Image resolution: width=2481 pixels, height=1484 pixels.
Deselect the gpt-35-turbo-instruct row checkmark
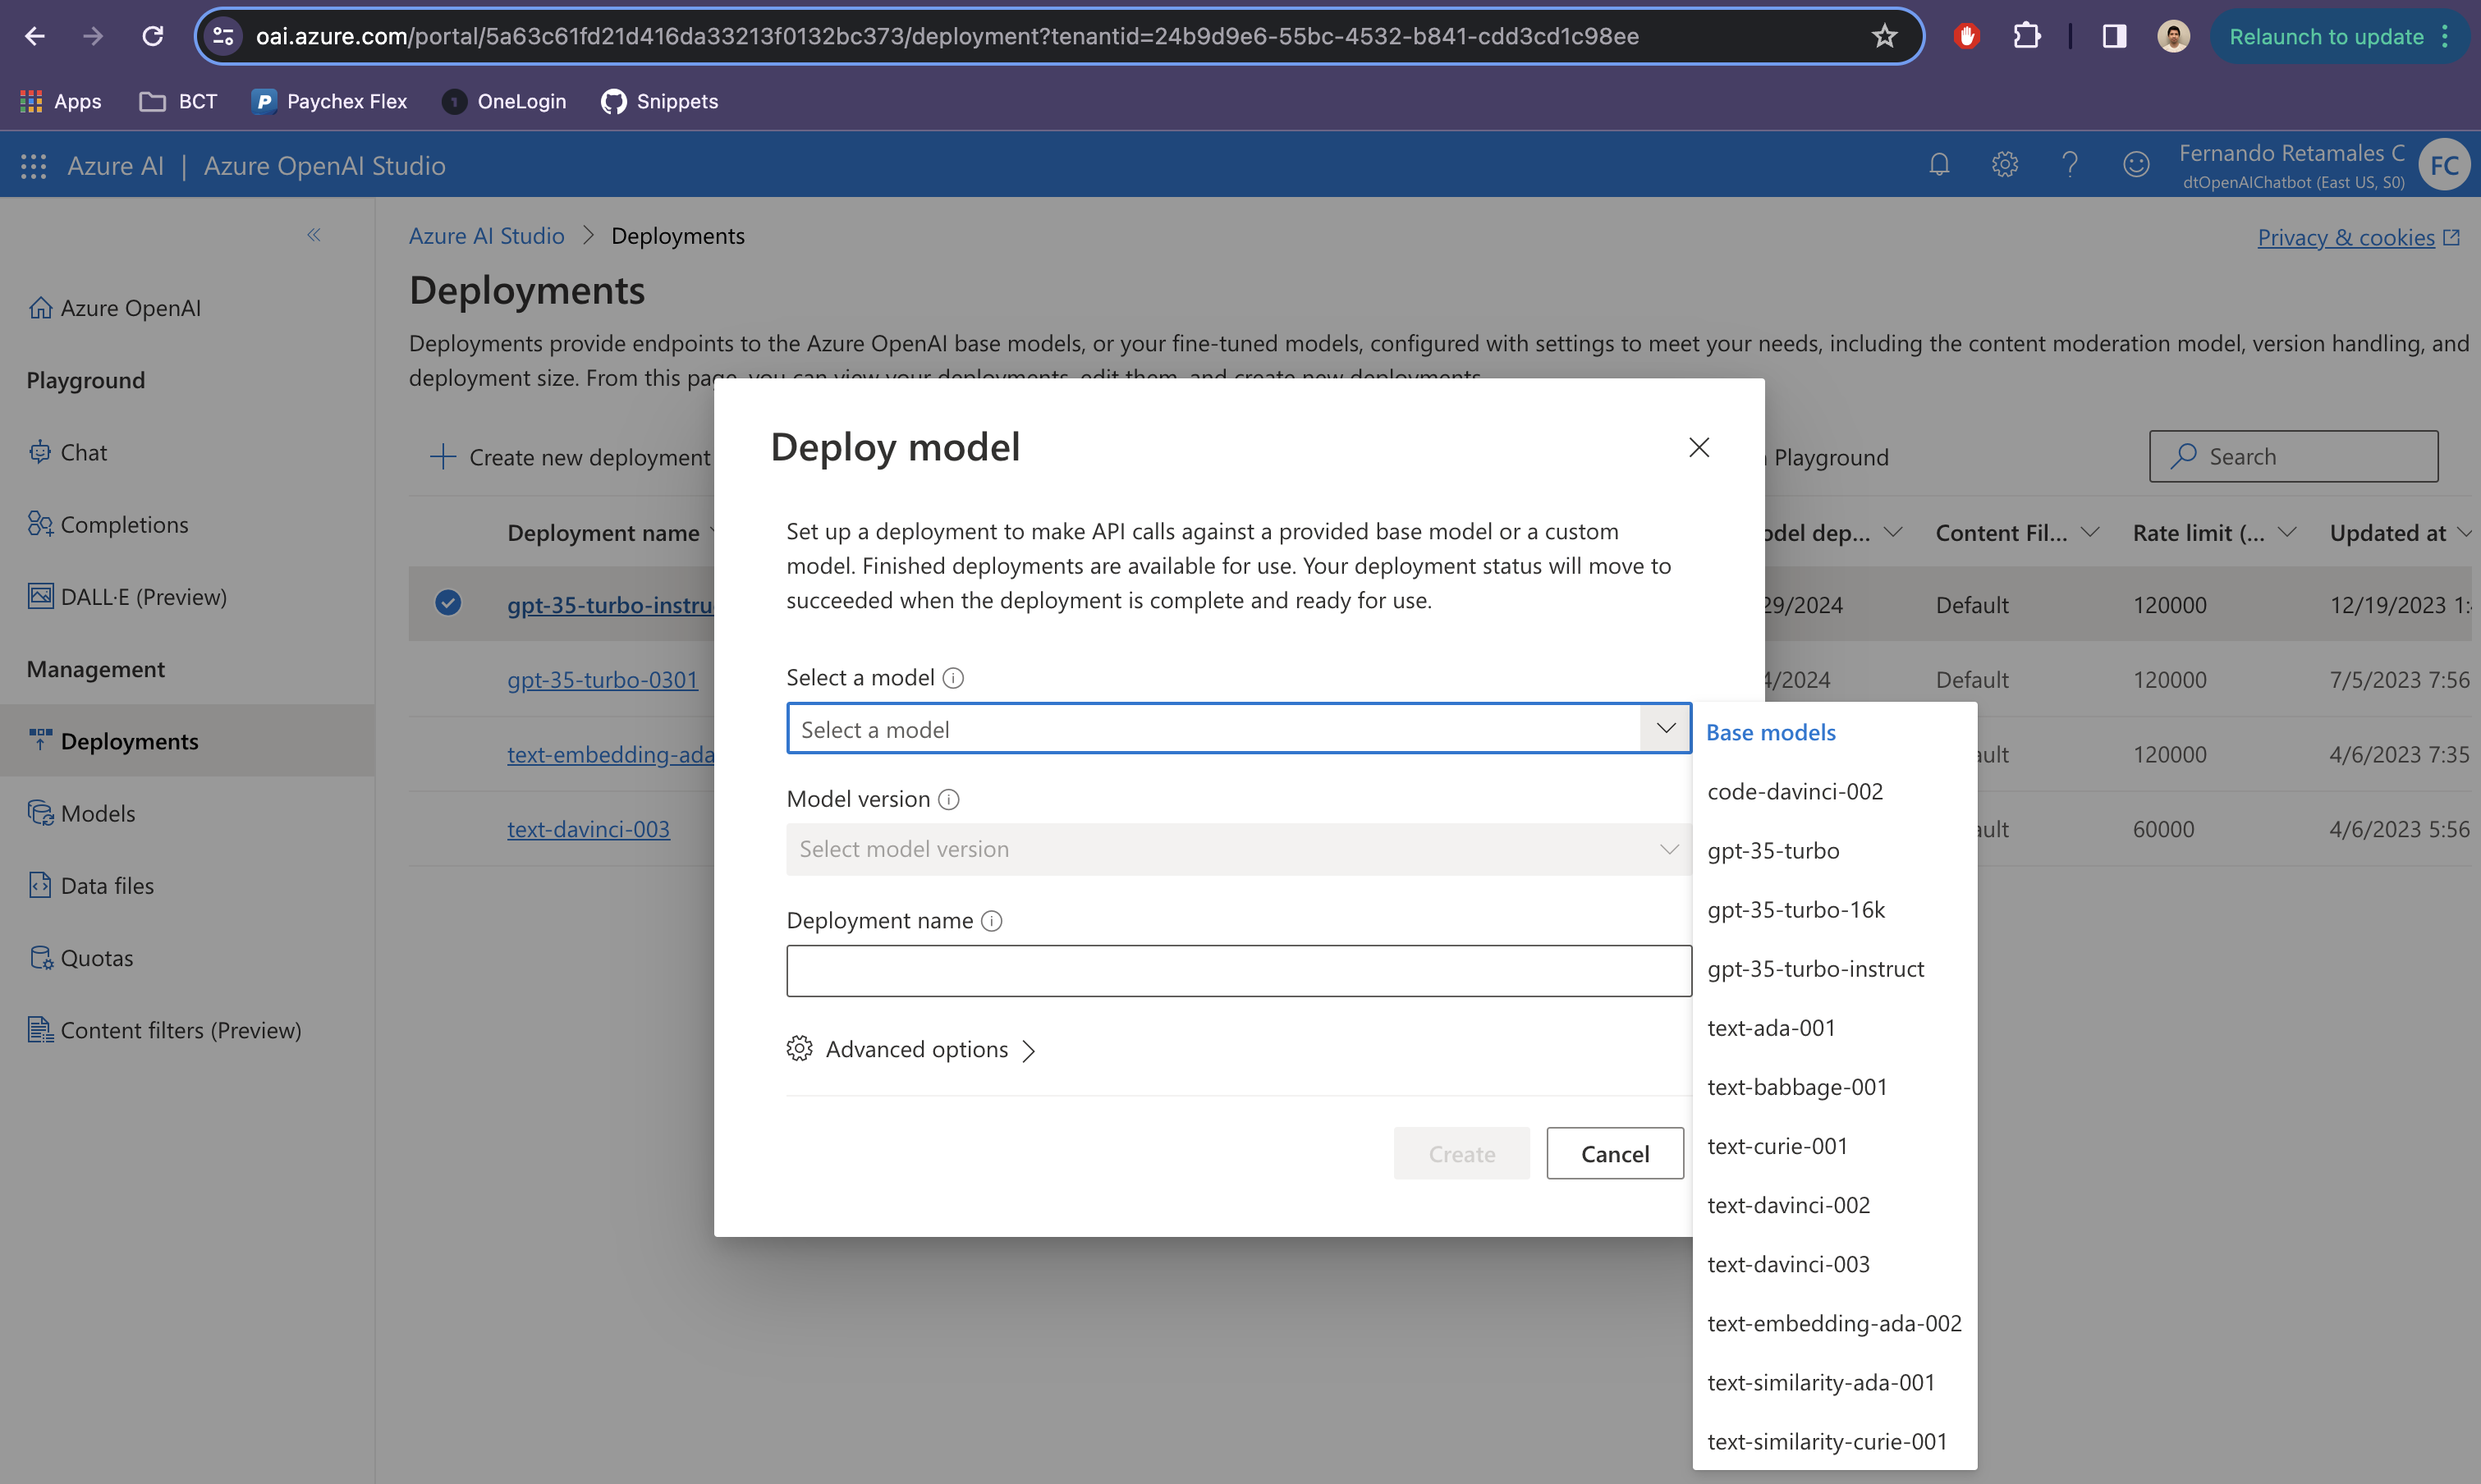tap(448, 603)
